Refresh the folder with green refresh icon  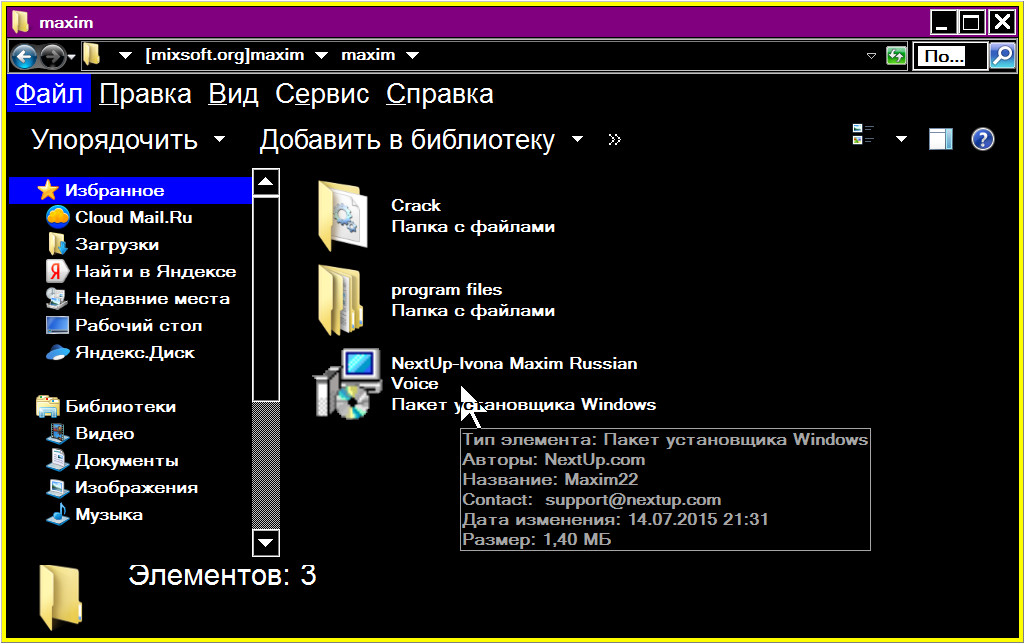click(x=896, y=56)
